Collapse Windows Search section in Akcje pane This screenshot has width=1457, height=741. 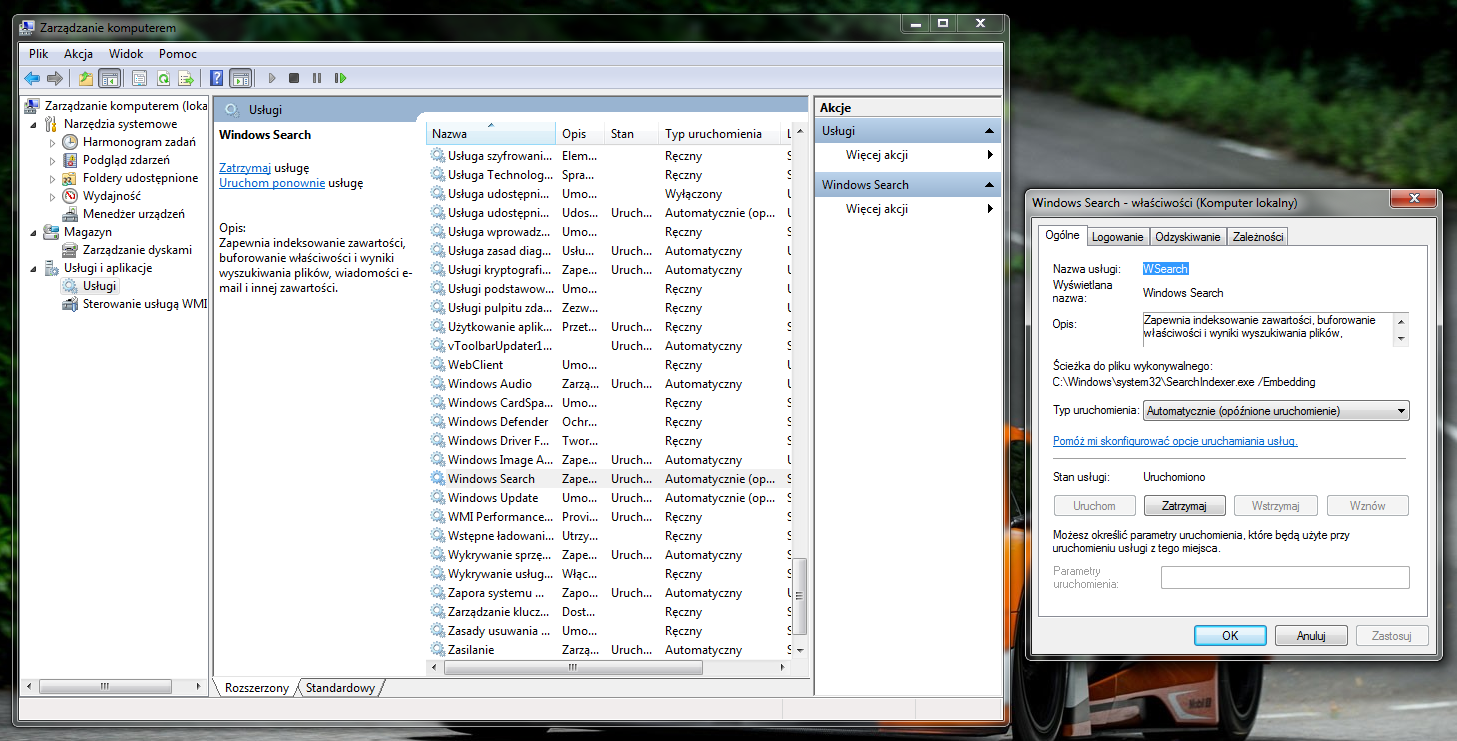click(x=989, y=185)
